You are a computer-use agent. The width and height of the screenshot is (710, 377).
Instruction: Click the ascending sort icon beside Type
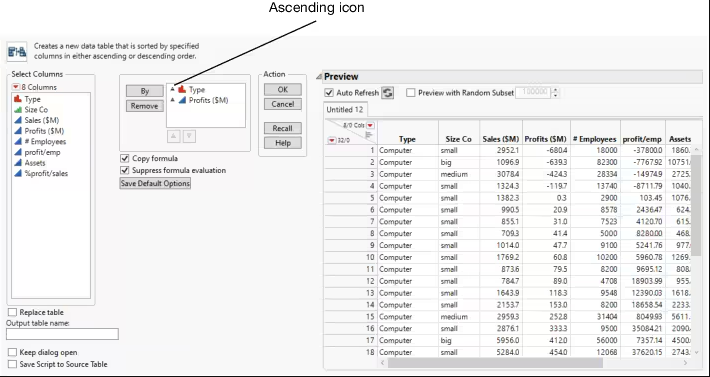pos(172,89)
